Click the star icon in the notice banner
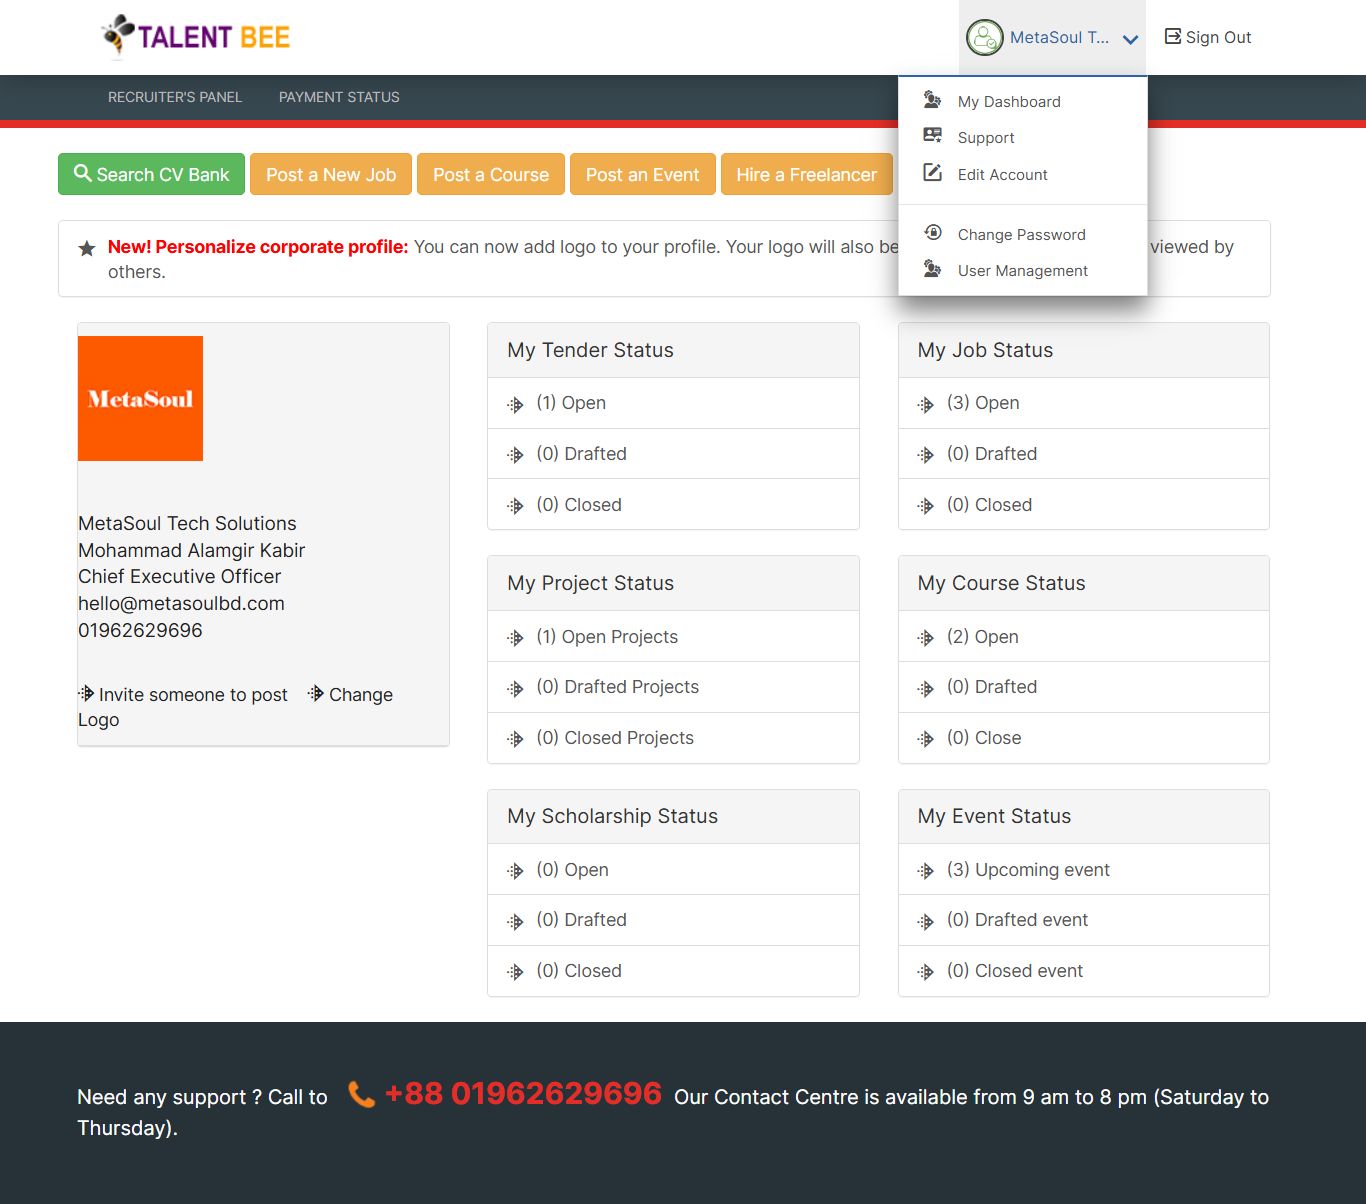1366x1204 pixels. pyautogui.click(x=87, y=248)
